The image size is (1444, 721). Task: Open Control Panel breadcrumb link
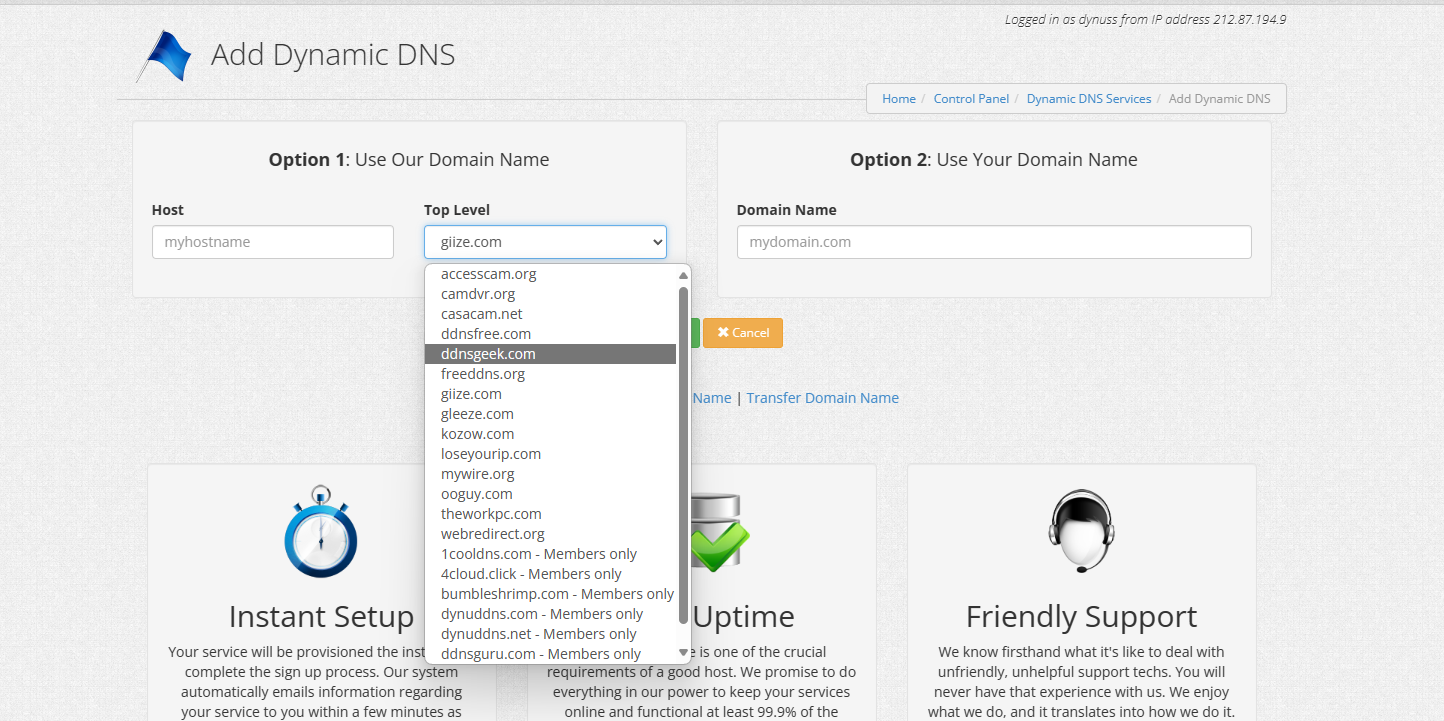coord(971,99)
